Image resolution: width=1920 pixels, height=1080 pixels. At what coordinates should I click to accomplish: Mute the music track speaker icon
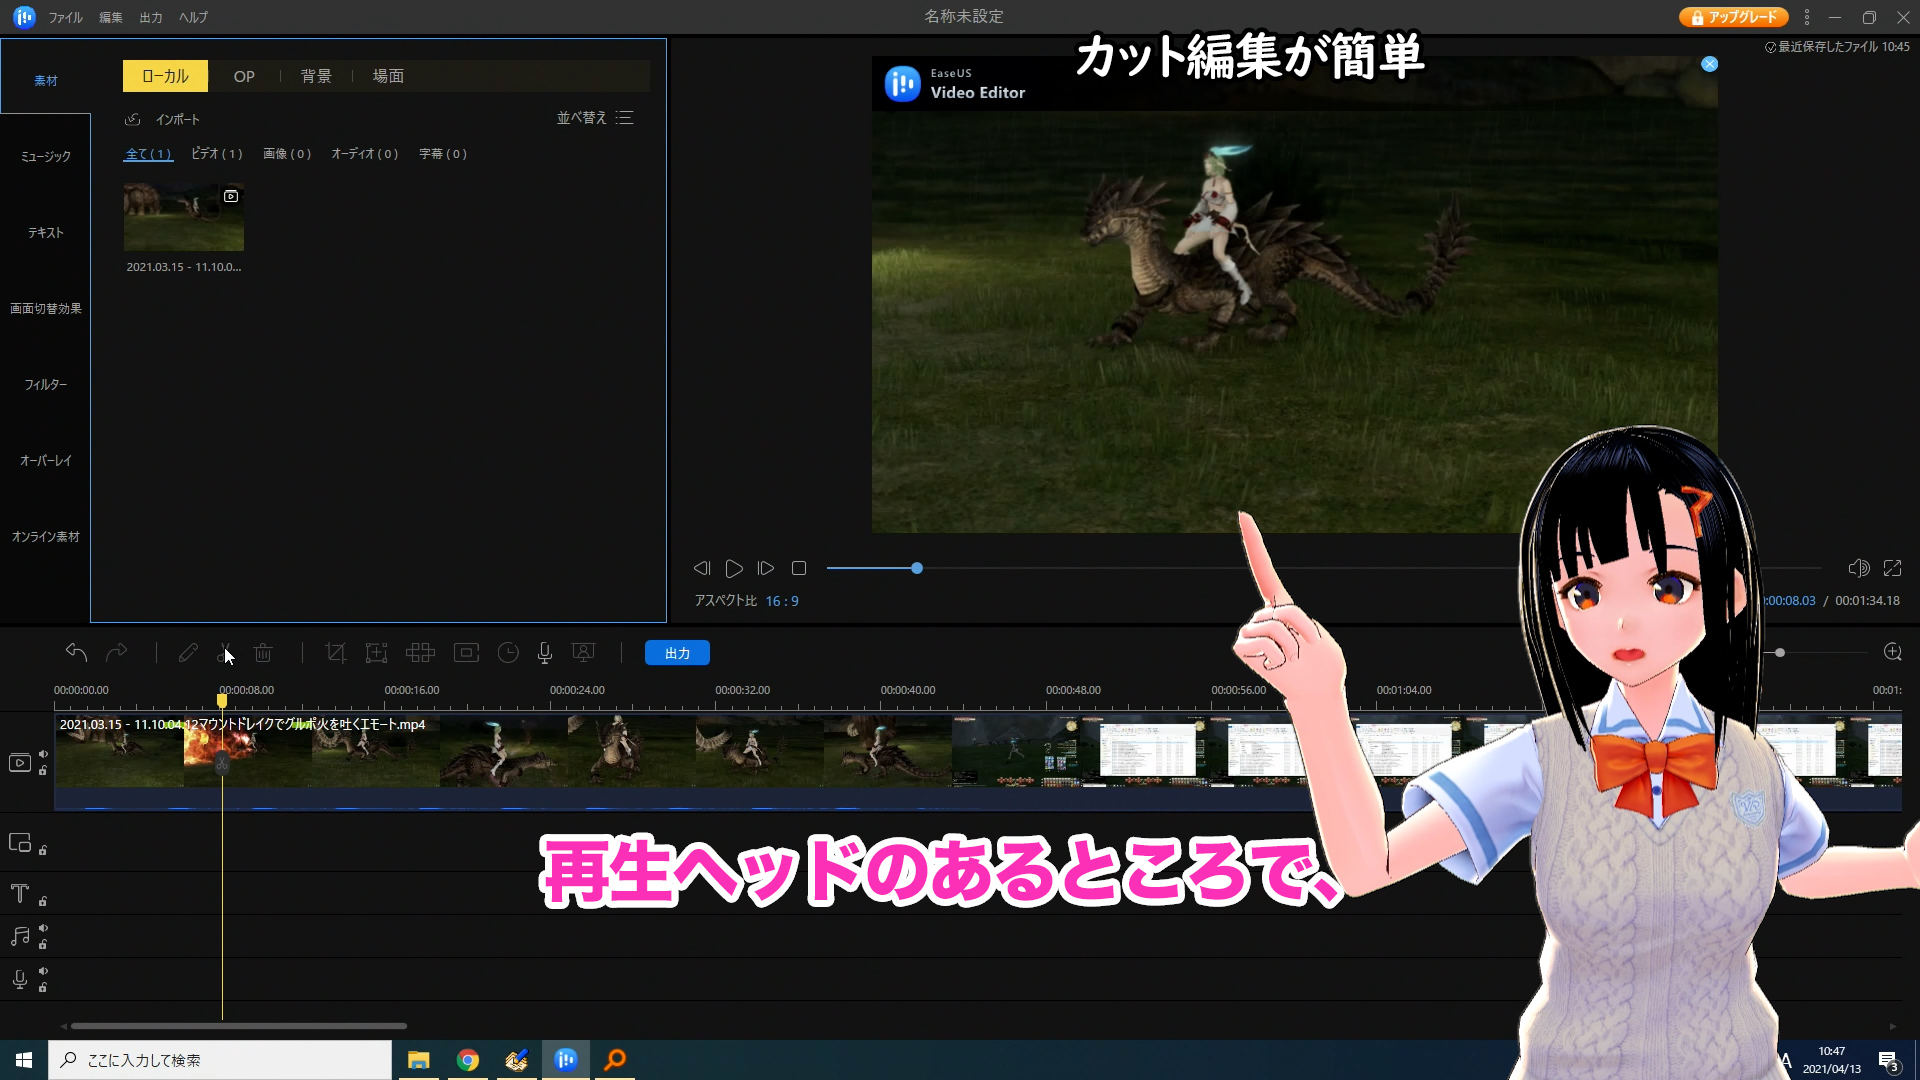click(43, 928)
